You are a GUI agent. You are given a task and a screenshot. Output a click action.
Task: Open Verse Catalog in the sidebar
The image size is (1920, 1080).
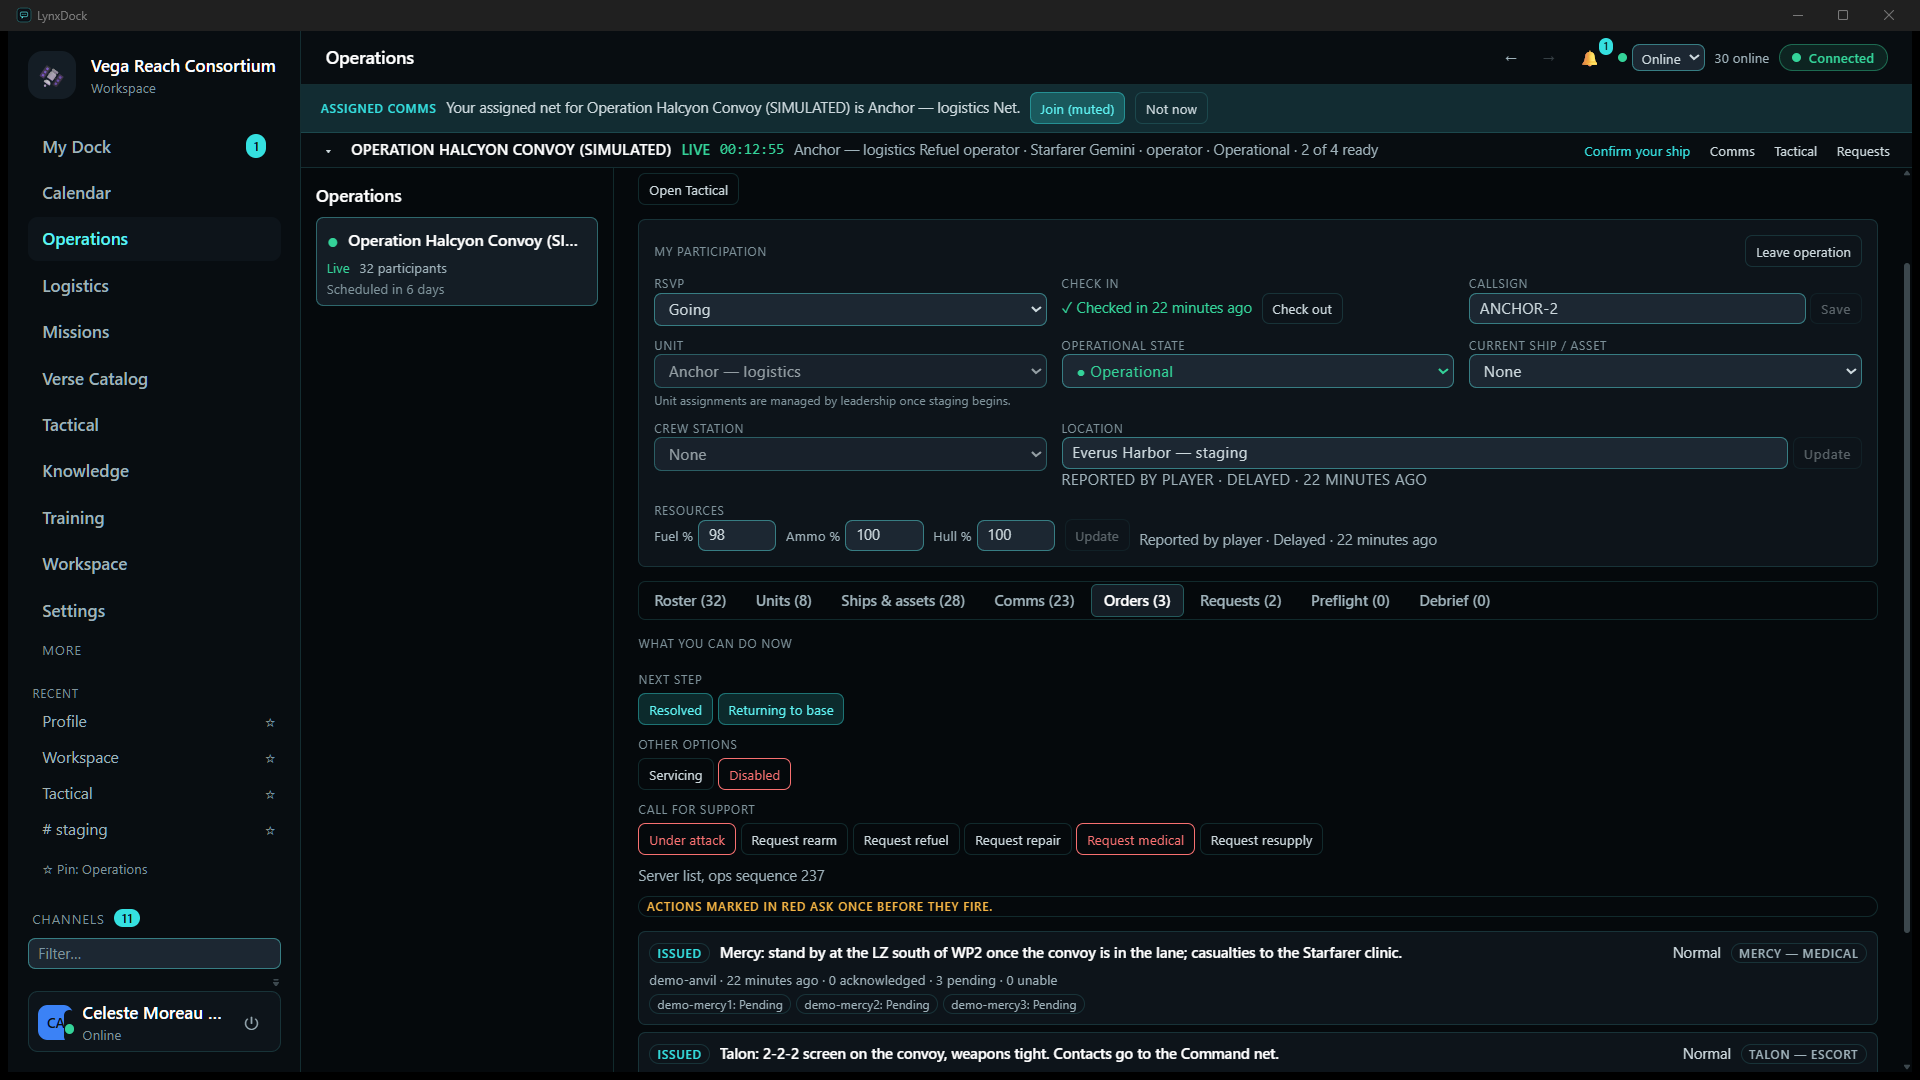click(x=154, y=379)
